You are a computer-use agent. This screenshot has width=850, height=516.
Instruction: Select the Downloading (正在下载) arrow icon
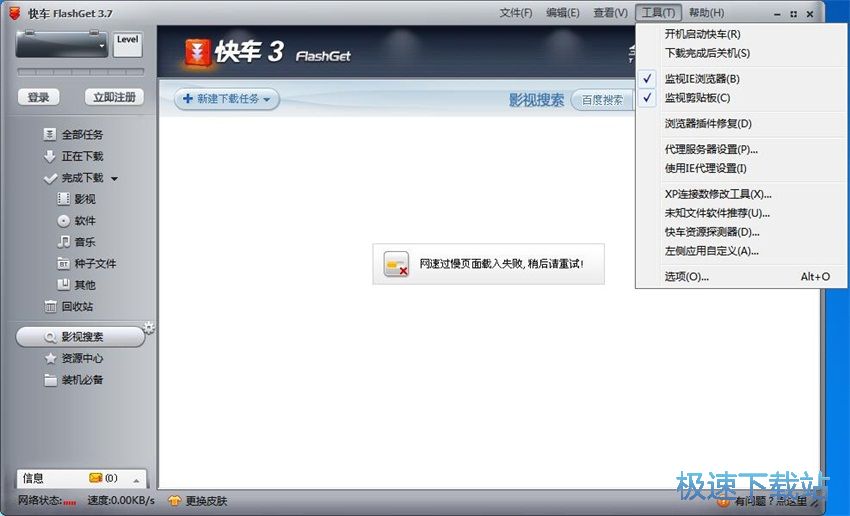49,156
